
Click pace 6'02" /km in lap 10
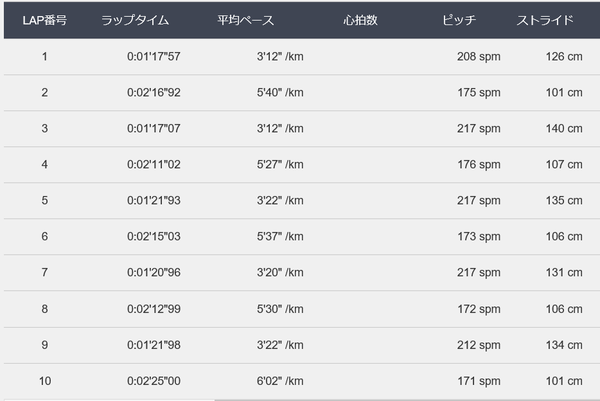(x=280, y=381)
